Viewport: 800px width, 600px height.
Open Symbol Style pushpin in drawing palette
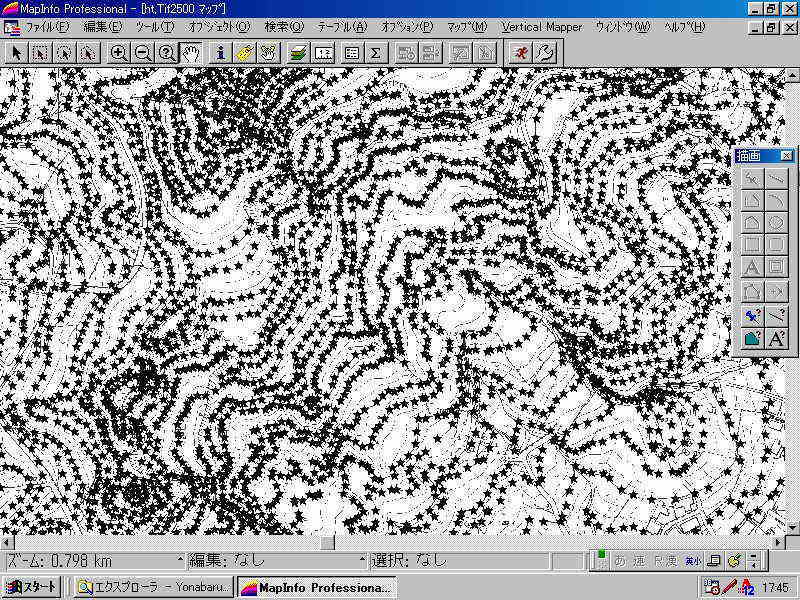coord(754,316)
